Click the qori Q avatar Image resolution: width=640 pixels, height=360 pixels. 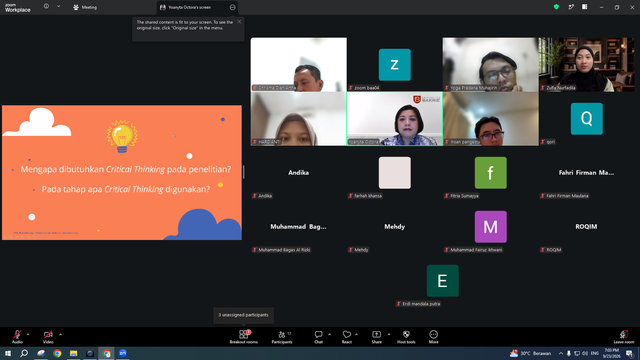(587, 119)
